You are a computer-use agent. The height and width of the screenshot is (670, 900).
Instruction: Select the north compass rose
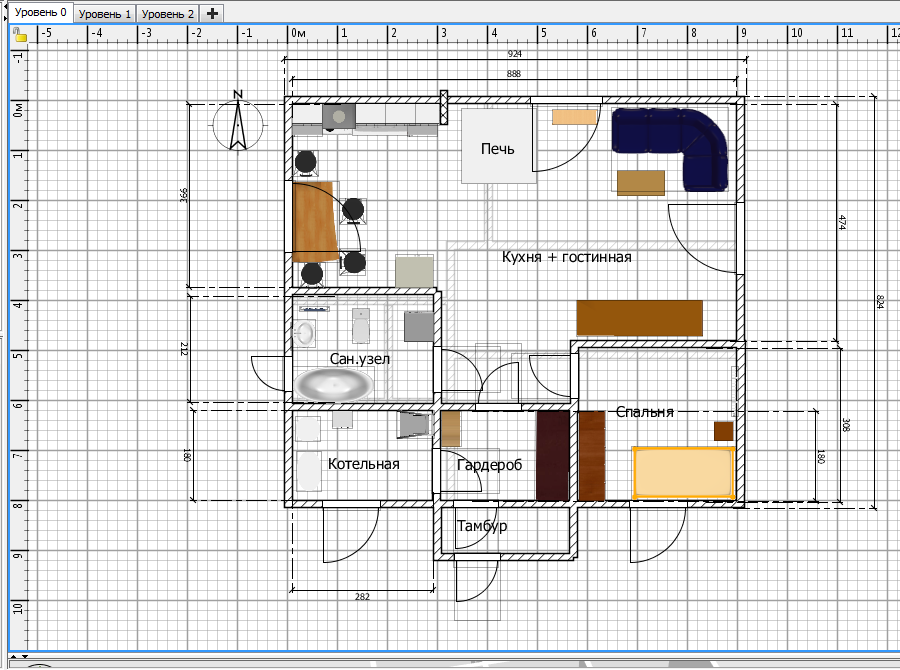(238, 123)
